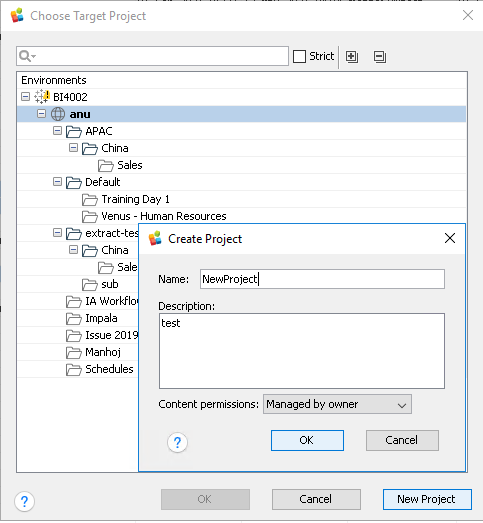Collapse the BI4002 environment node
The image size is (483, 523).
[25, 97]
